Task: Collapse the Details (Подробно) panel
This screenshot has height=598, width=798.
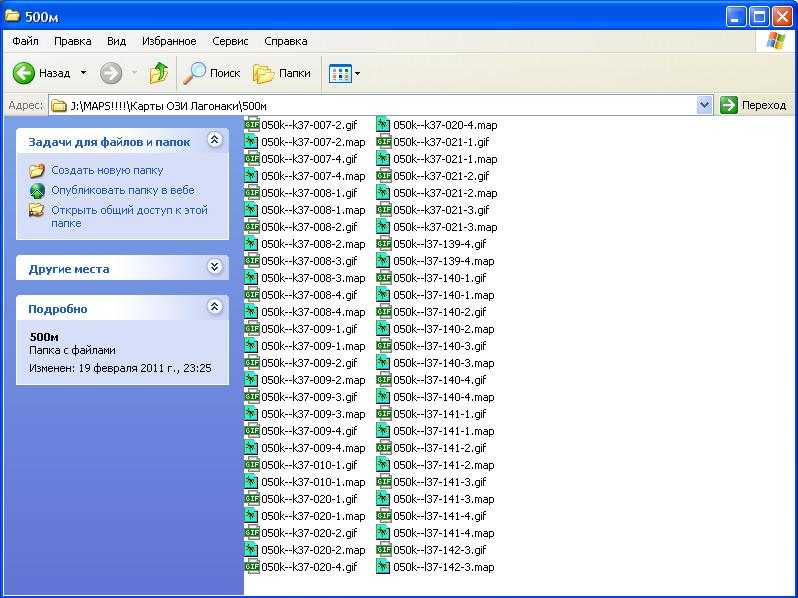Action: [214, 308]
